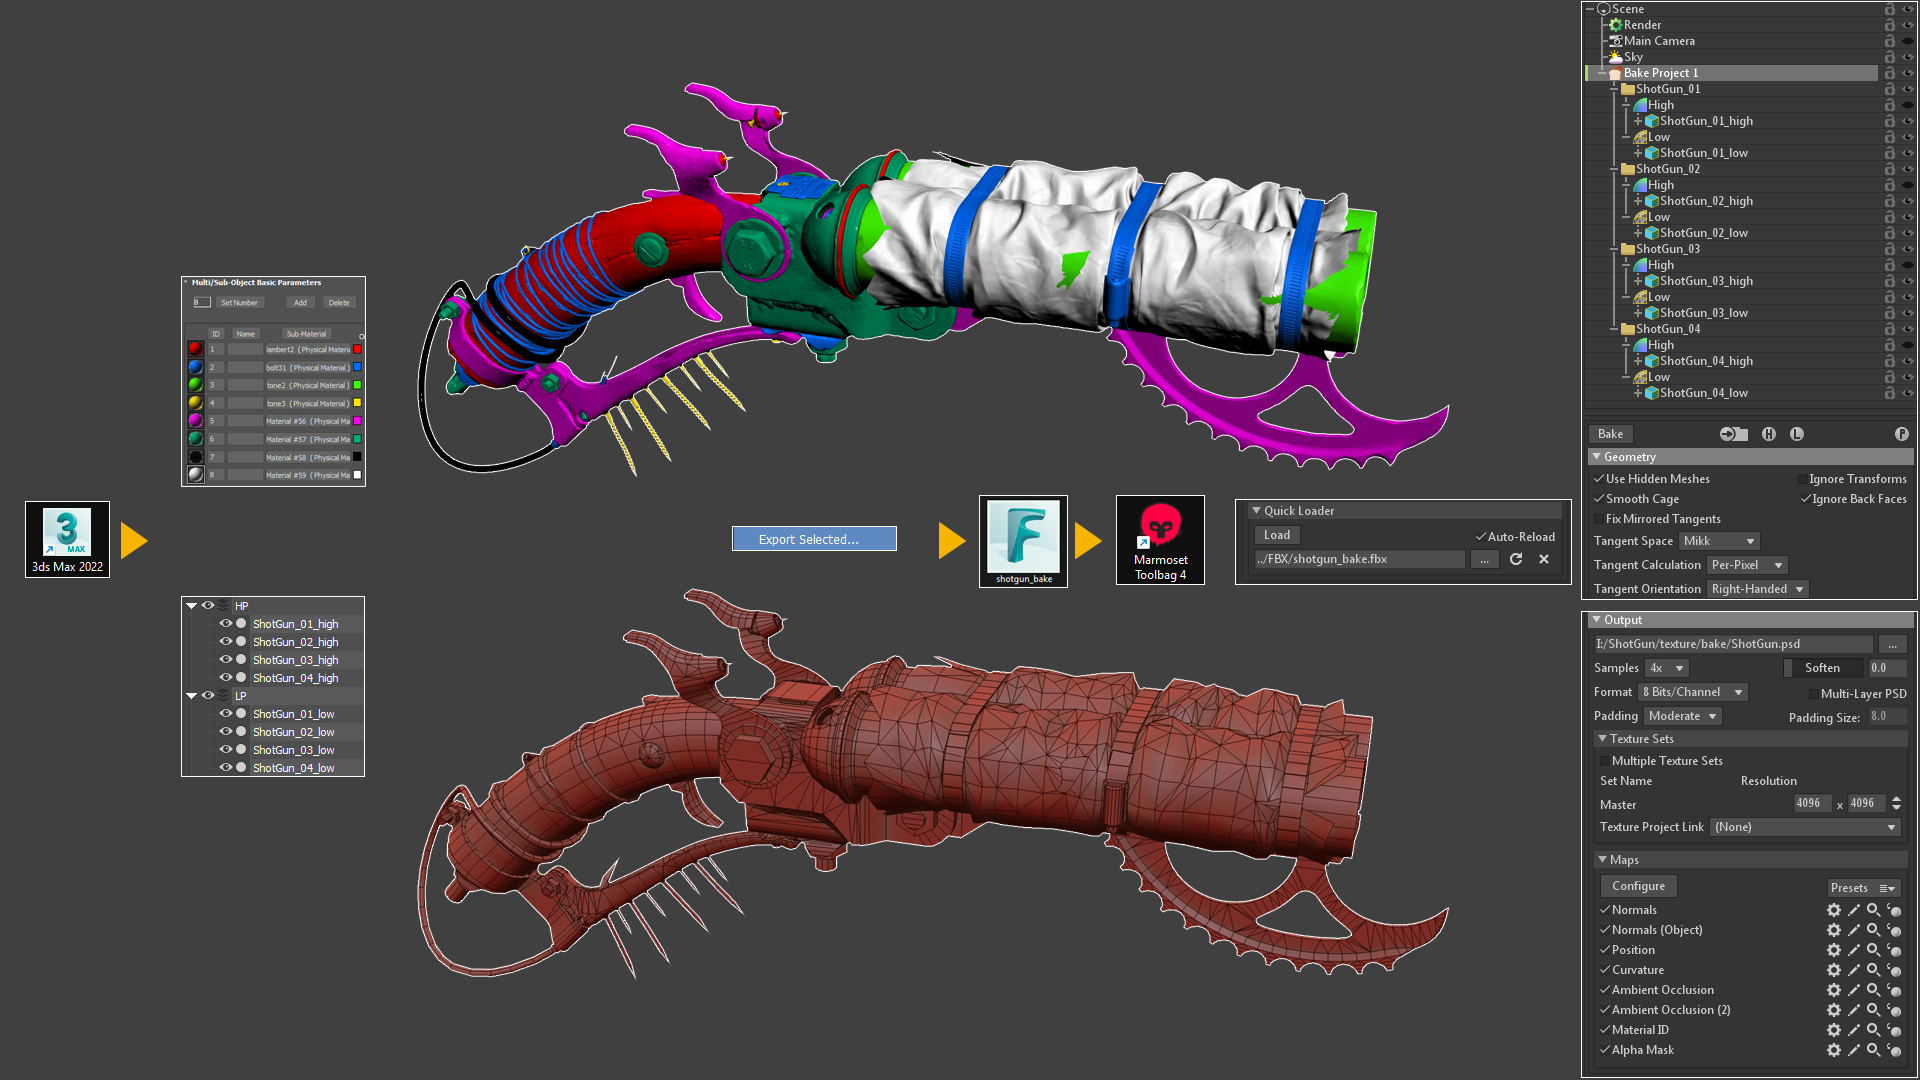Enable the Fix Mirrored Tangents checkbox

(1599, 519)
